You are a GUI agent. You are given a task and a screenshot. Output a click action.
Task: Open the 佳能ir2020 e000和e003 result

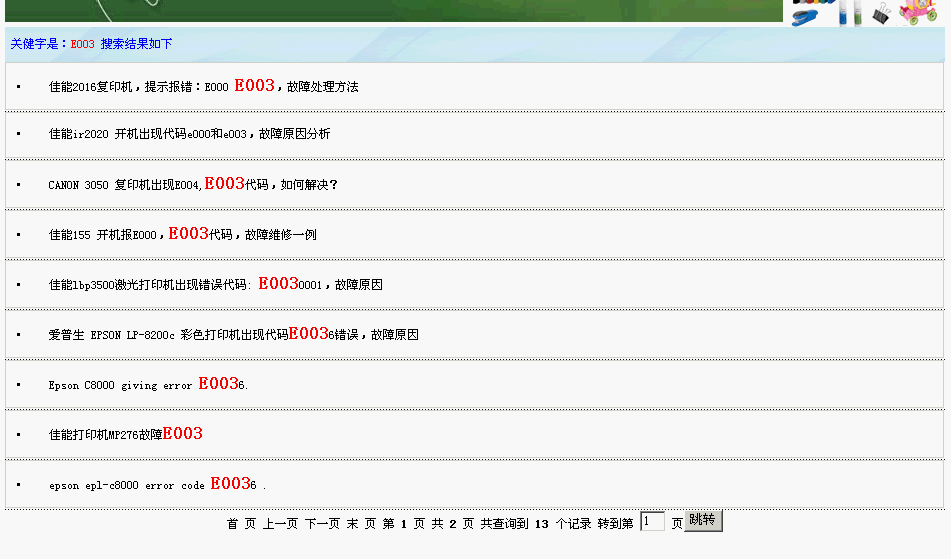point(189,134)
